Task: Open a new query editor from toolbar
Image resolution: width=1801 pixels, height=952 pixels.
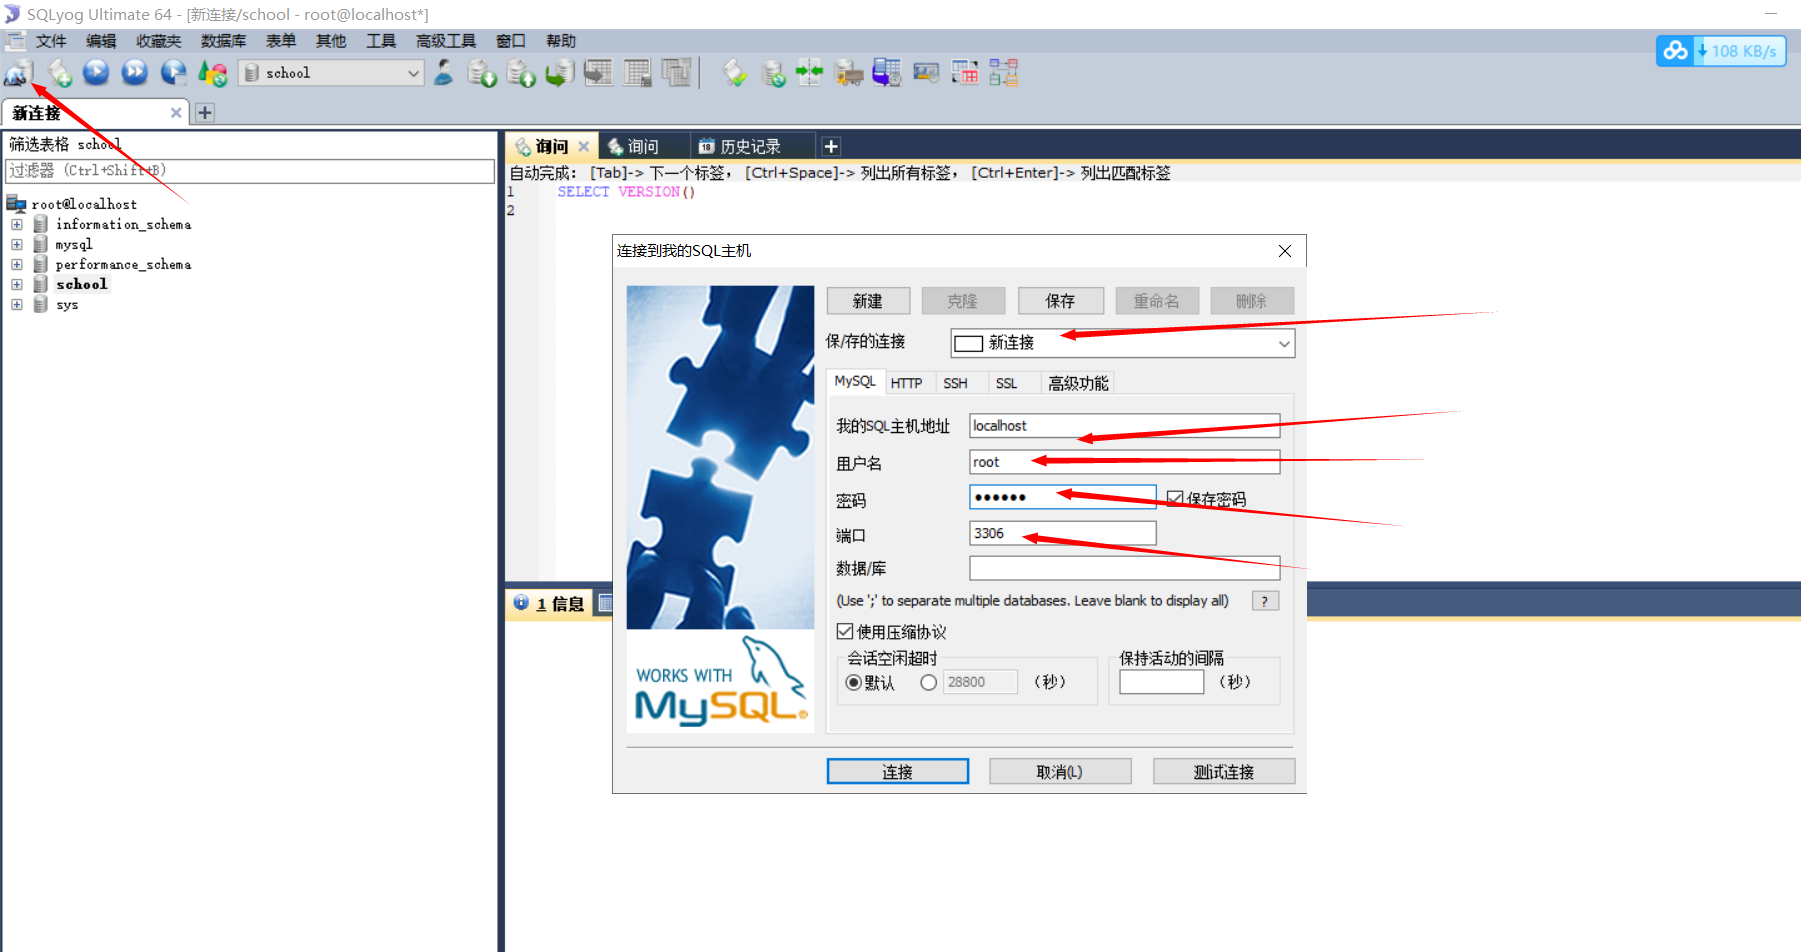Action: pyautogui.click(x=59, y=73)
